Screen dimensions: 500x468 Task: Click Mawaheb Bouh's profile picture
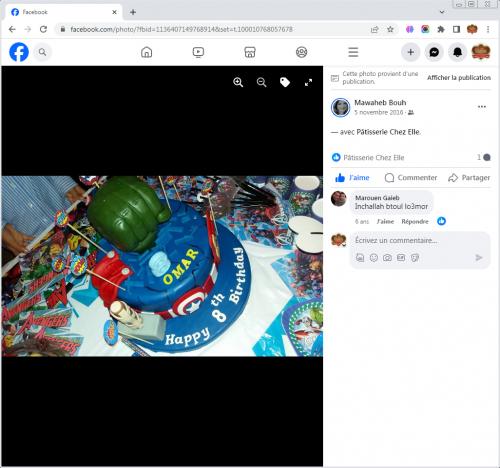pos(340,108)
